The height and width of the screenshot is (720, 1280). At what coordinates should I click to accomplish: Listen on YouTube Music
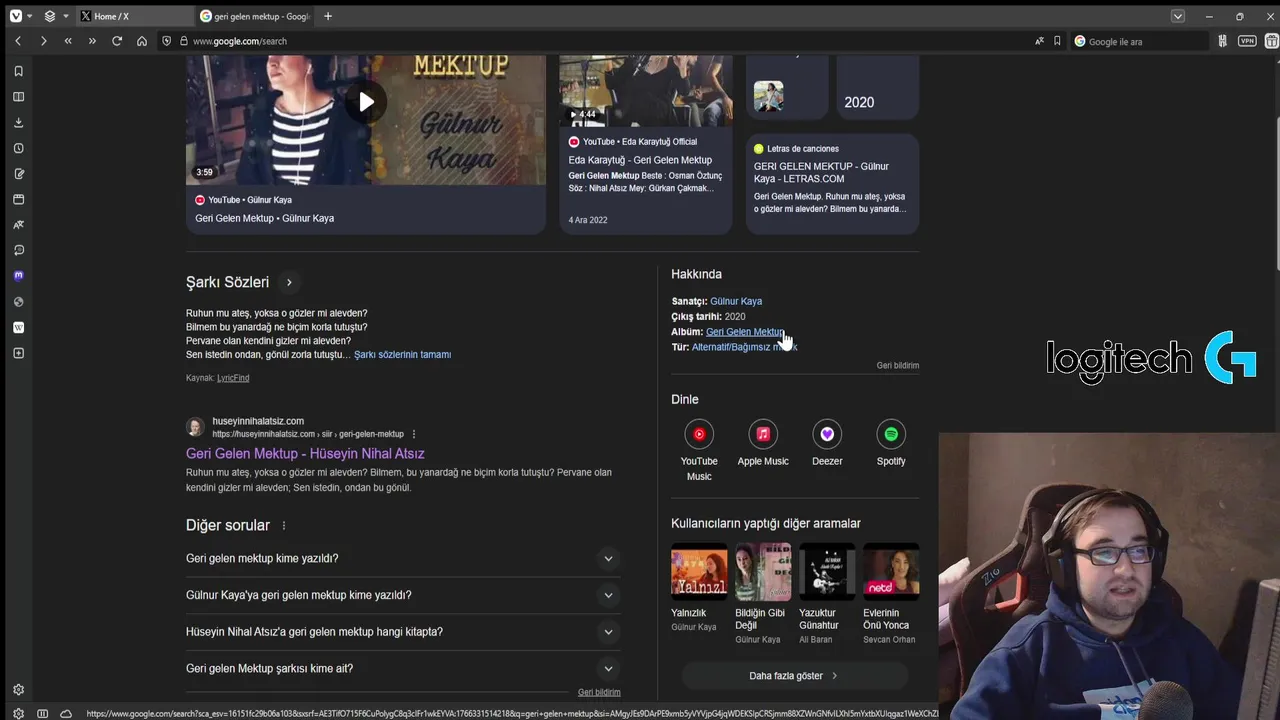699,450
